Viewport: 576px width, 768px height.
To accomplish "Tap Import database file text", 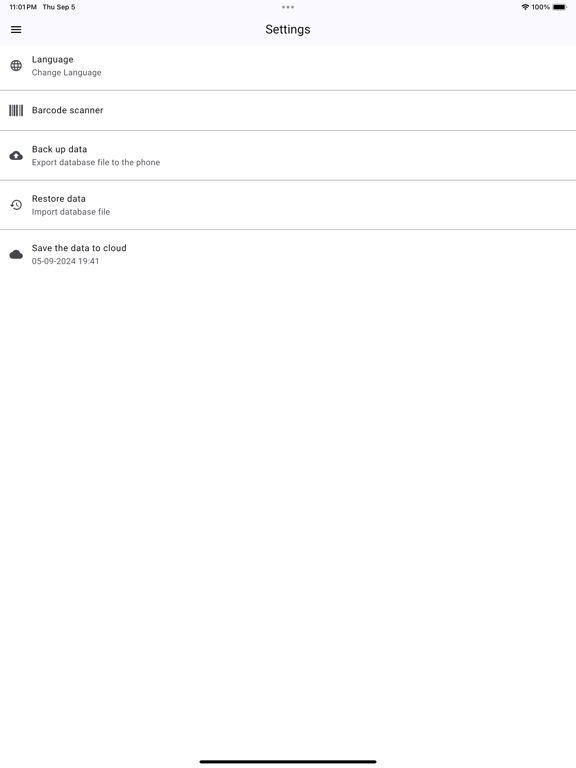I will [71, 212].
